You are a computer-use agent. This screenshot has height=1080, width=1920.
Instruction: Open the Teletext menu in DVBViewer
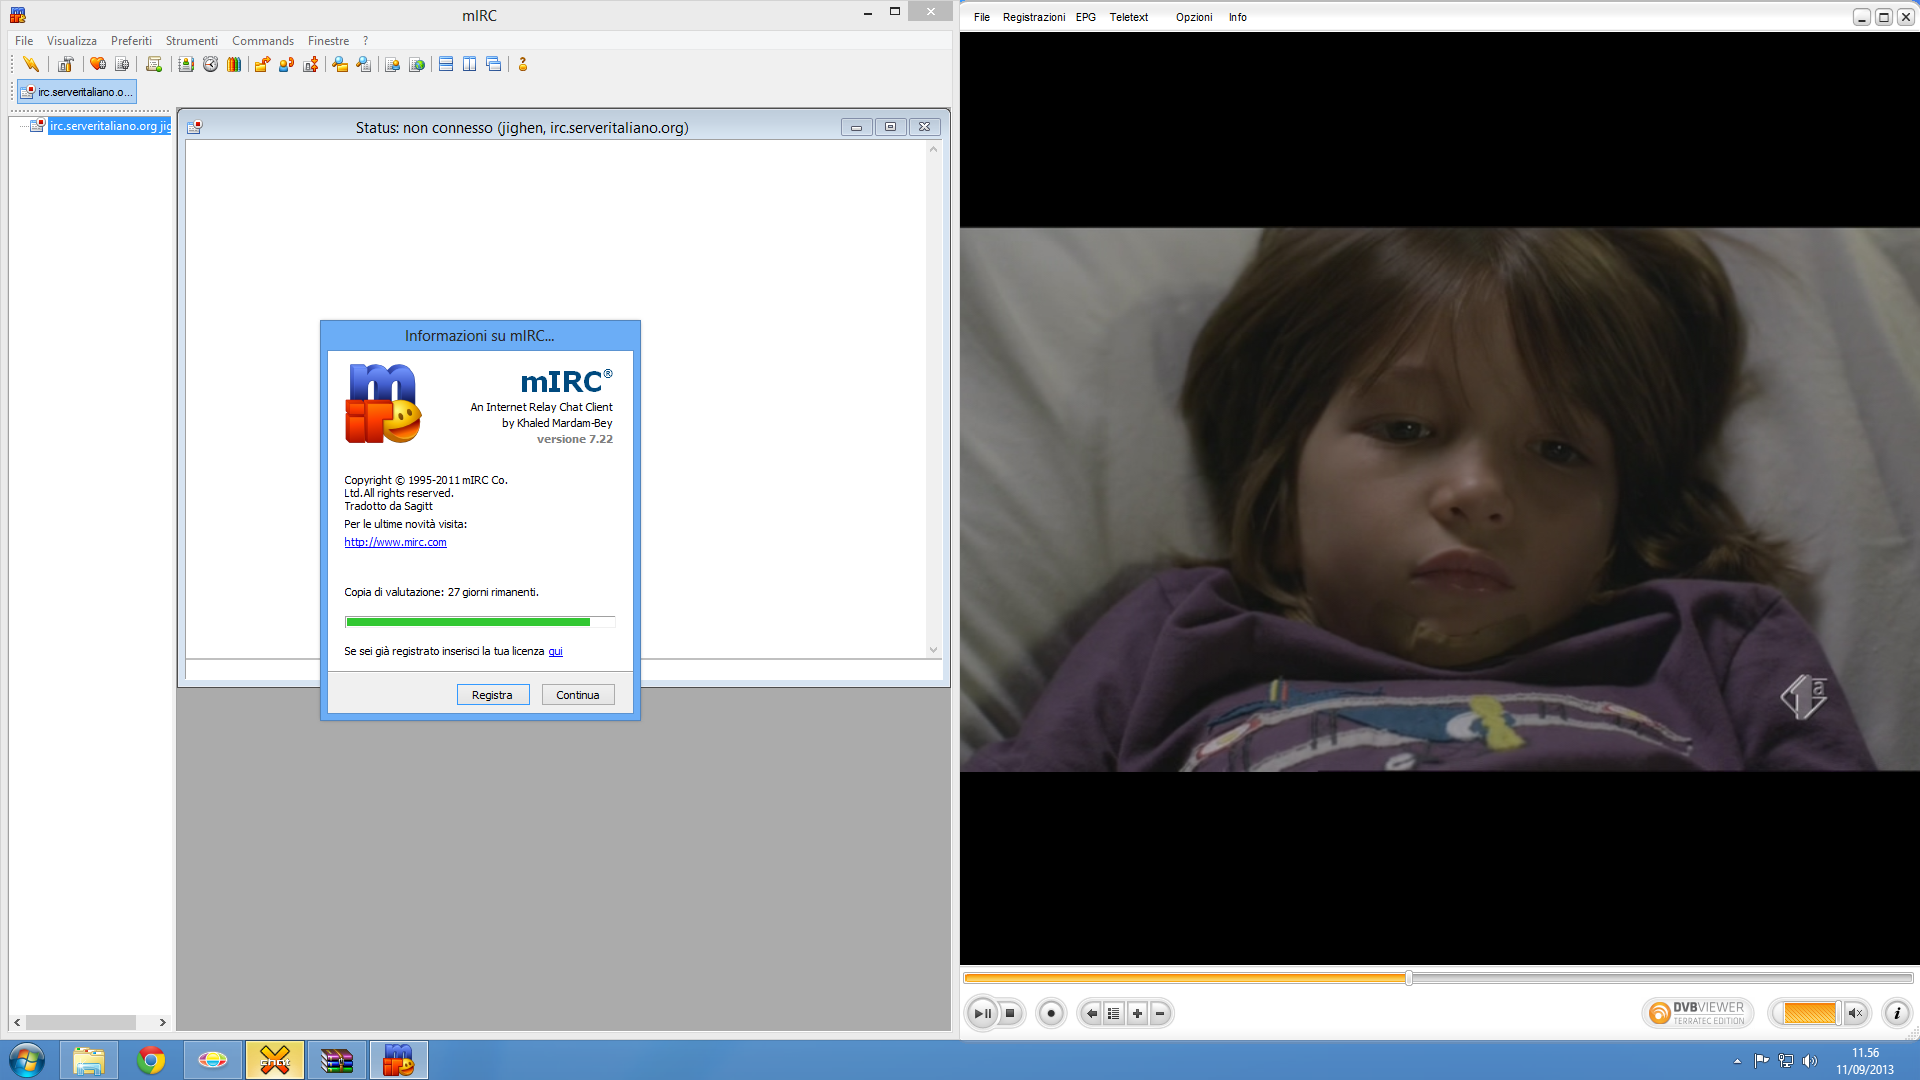(x=1129, y=17)
